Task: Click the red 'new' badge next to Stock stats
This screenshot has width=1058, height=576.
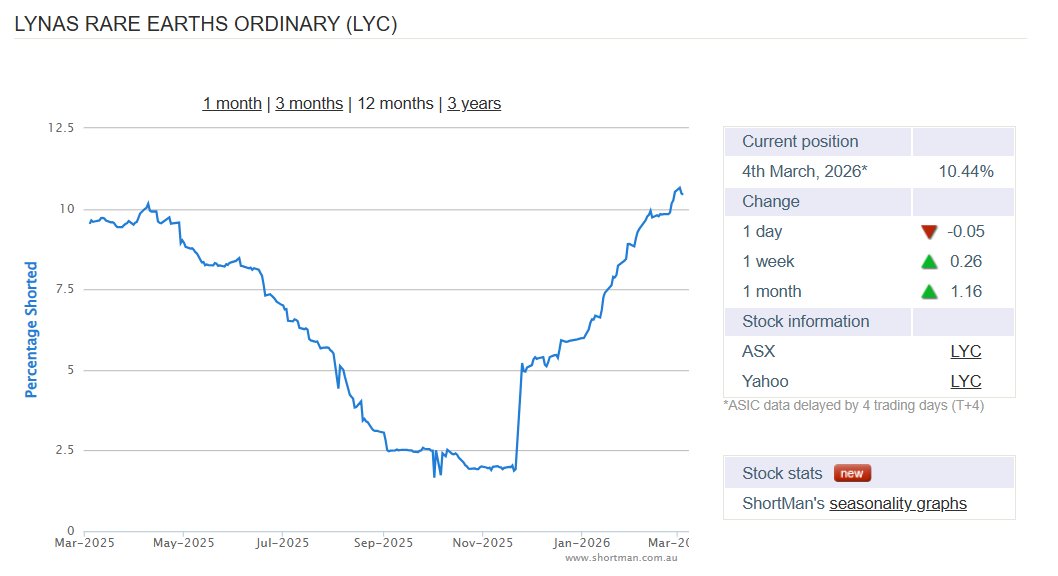Action: click(851, 472)
